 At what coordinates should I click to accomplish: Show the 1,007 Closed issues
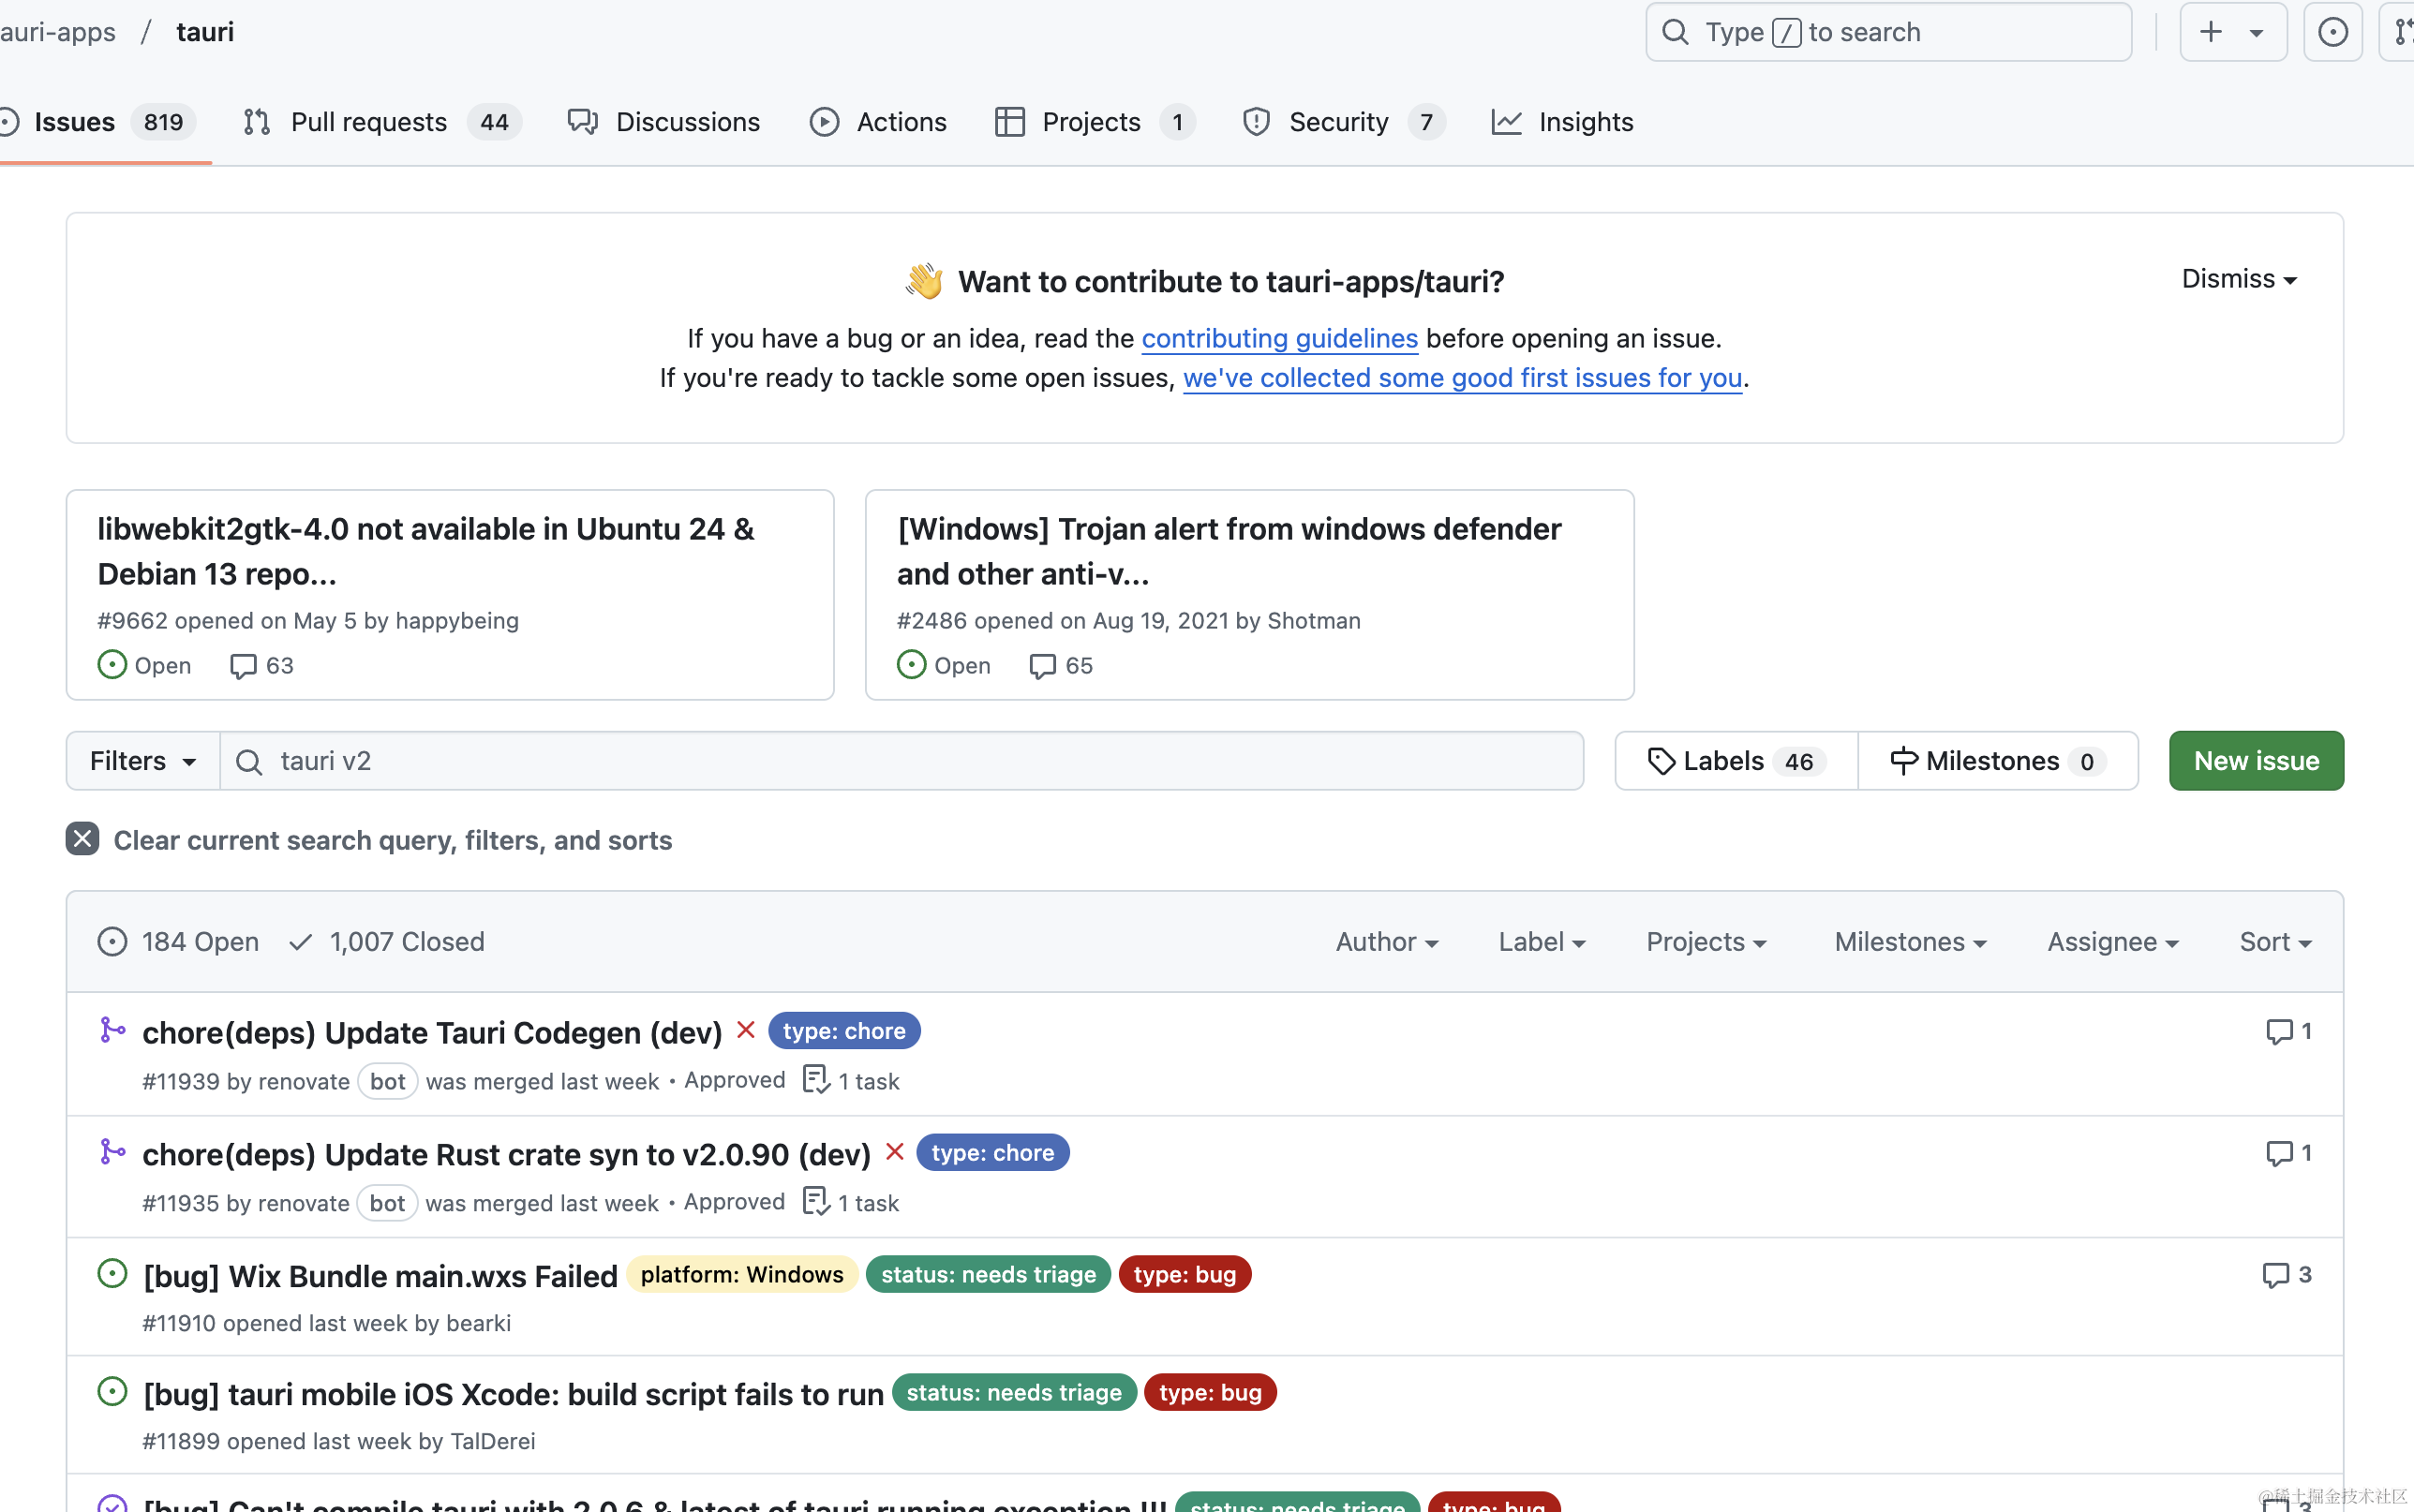pos(388,941)
